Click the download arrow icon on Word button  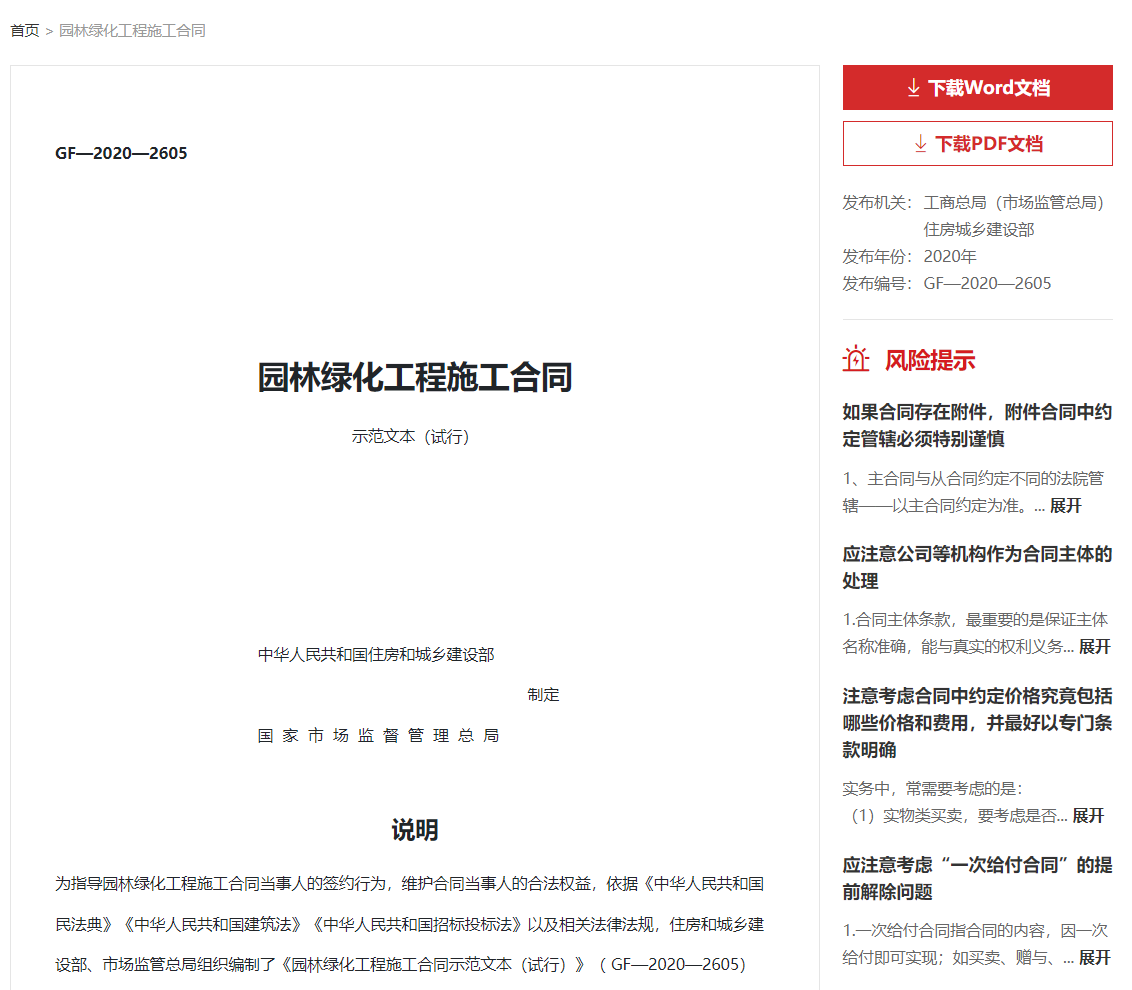click(x=913, y=88)
